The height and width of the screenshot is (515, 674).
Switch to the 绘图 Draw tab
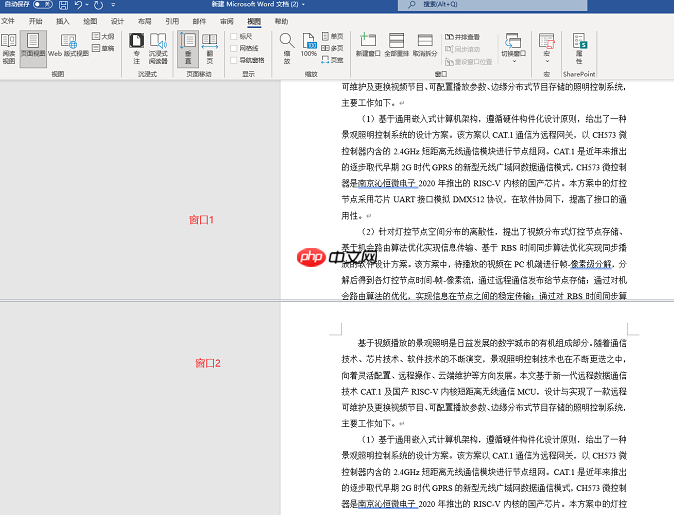point(90,21)
